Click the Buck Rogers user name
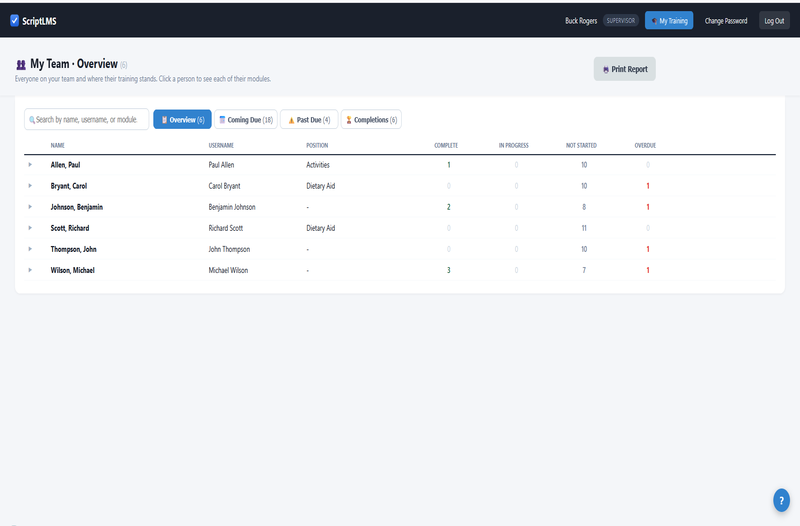Screen dimensions: 800x526 pos(581,21)
